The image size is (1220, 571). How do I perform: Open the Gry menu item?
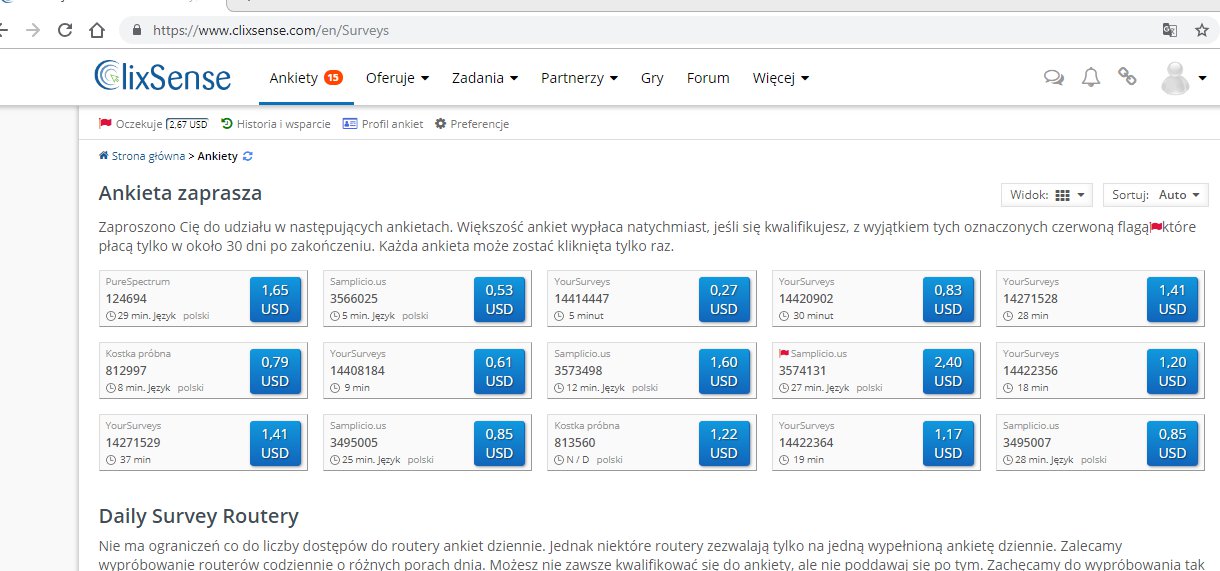tap(652, 78)
